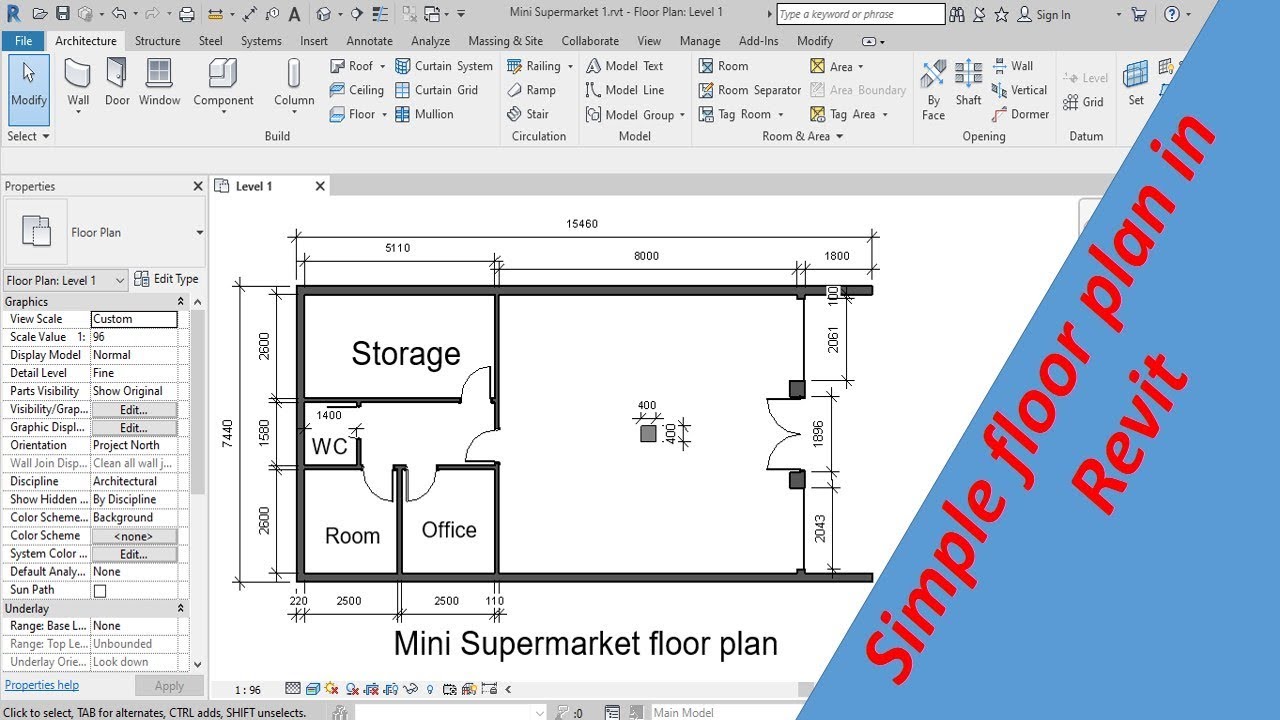Viewport: 1280px width, 720px height.
Task: Click the keyword search field
Action: click(x=860, y=14)
